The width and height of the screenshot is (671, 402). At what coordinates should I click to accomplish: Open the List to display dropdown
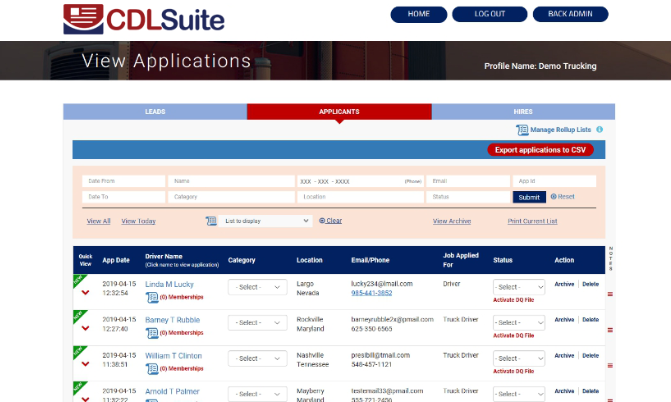click(x=265, y=221)
